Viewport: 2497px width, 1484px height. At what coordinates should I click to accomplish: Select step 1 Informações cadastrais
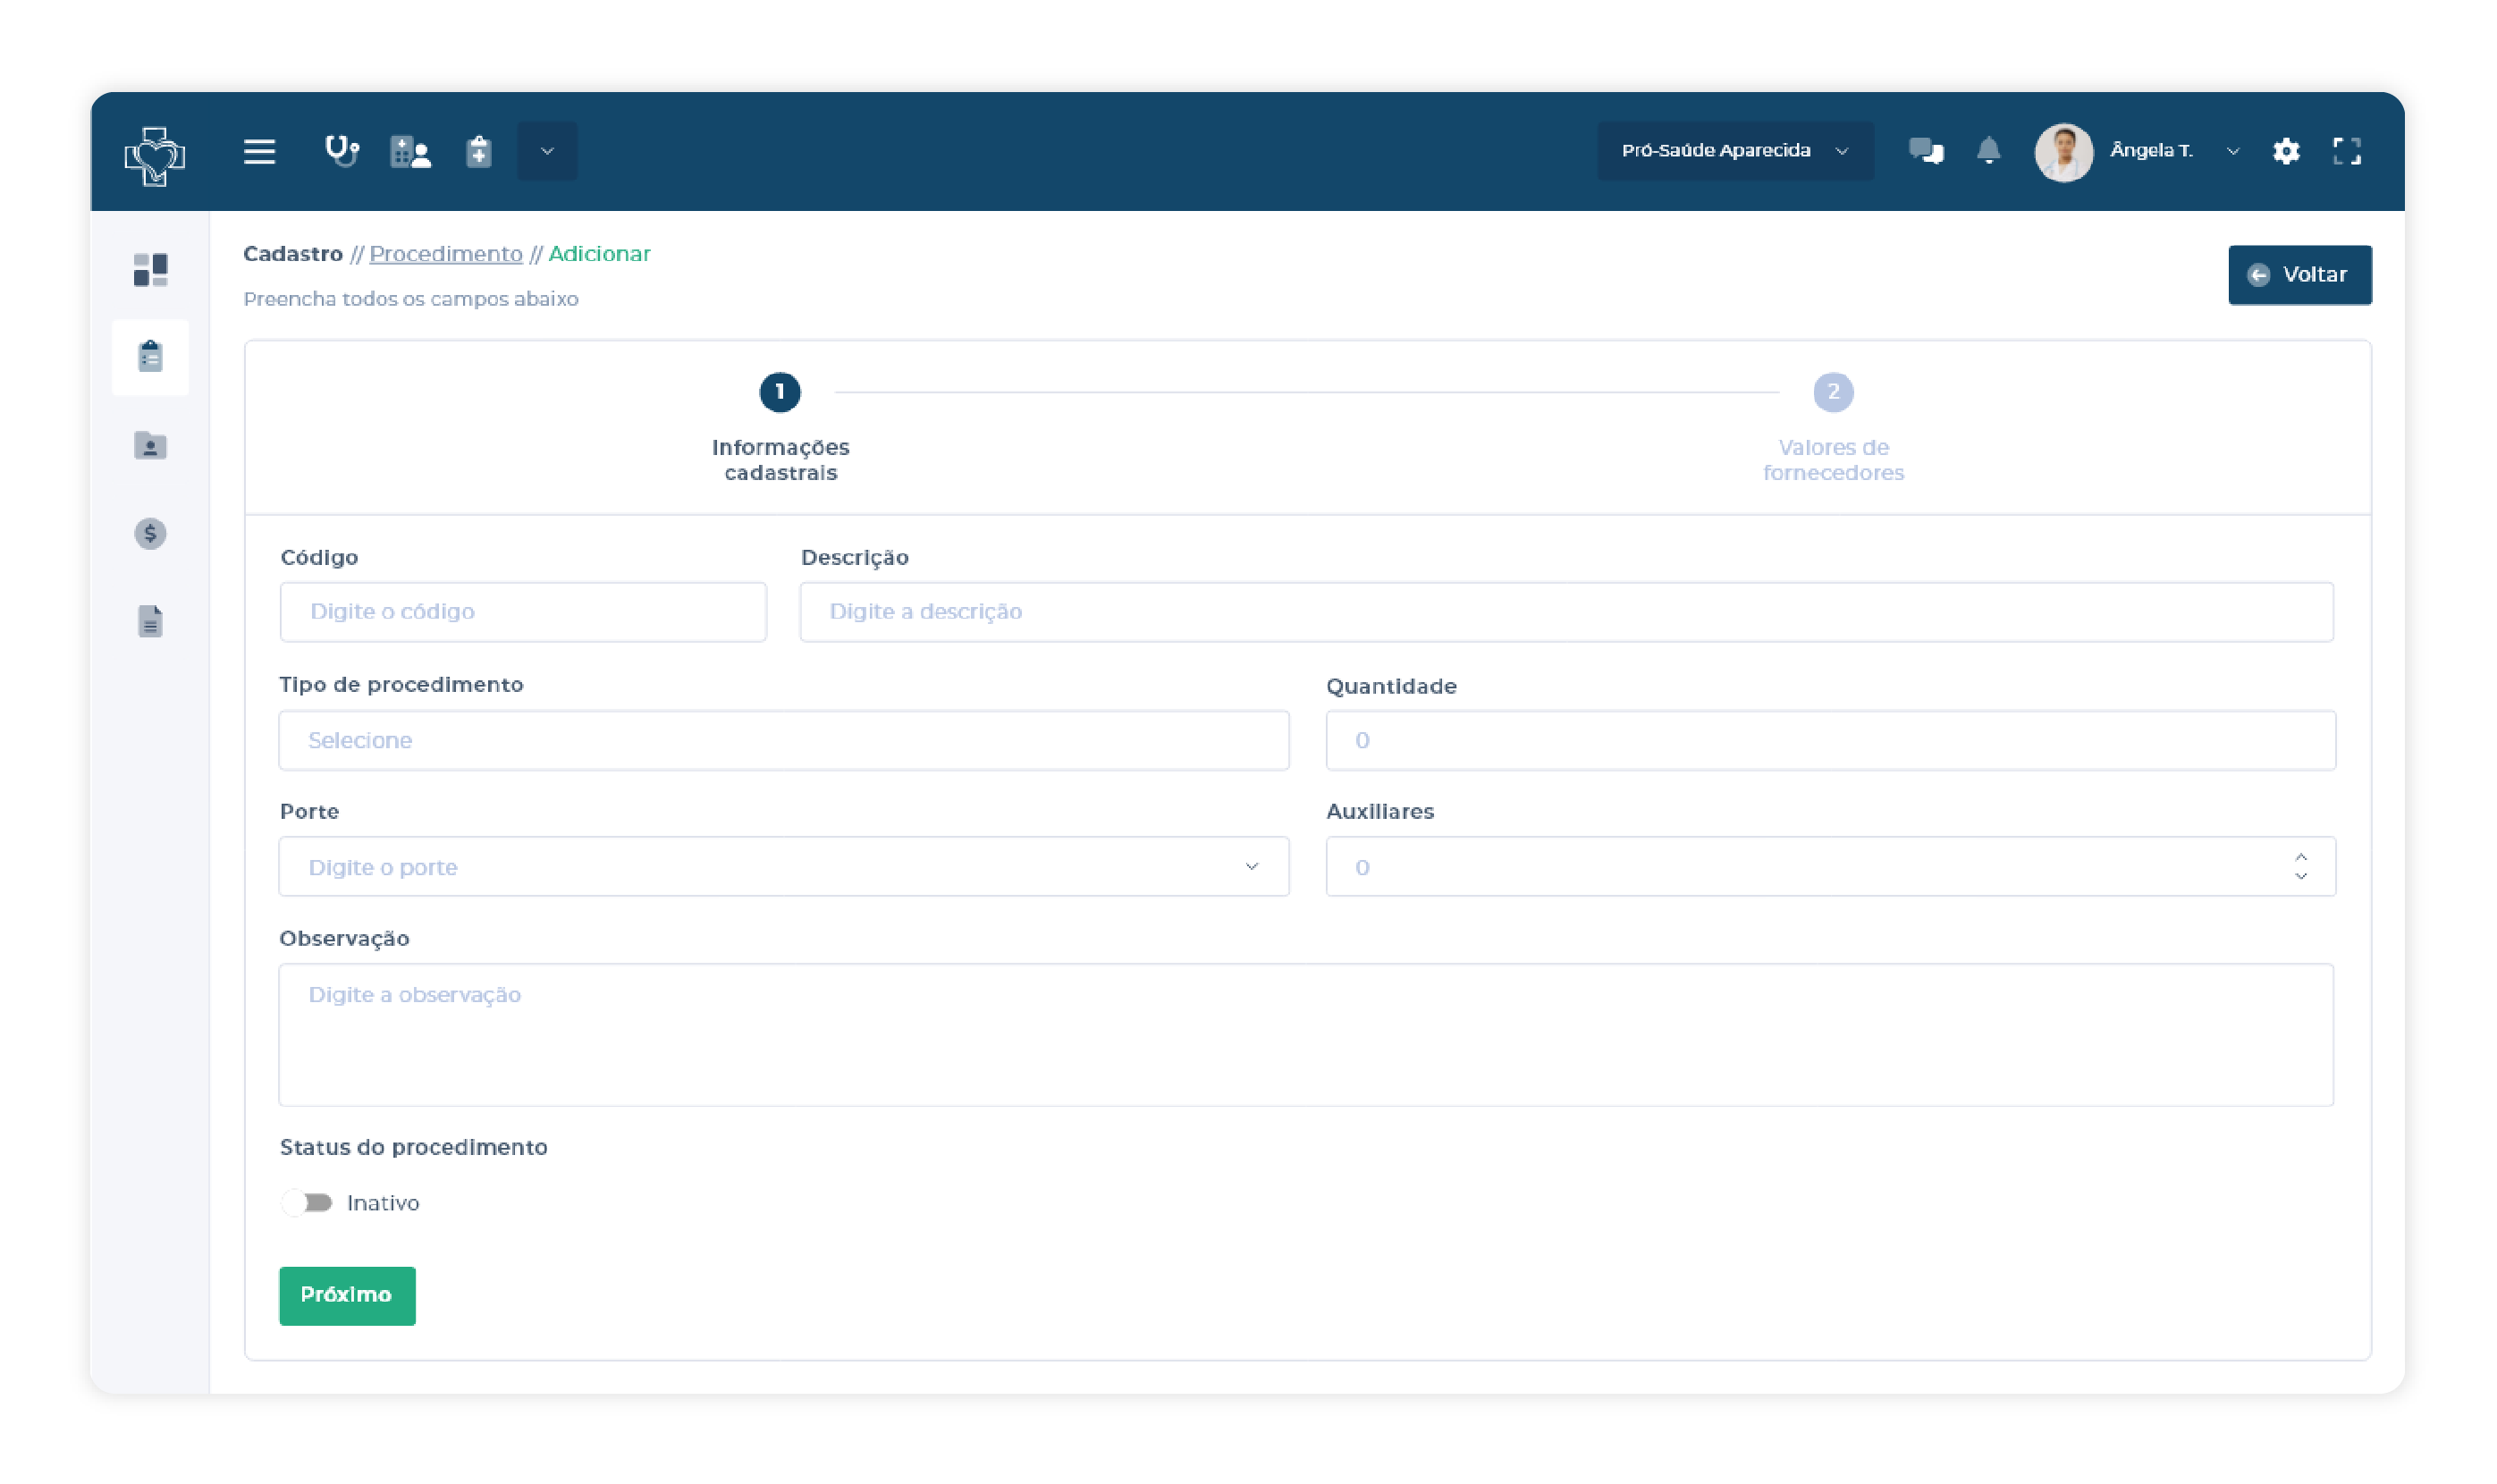pyautogui.click(x=780, y=392)
